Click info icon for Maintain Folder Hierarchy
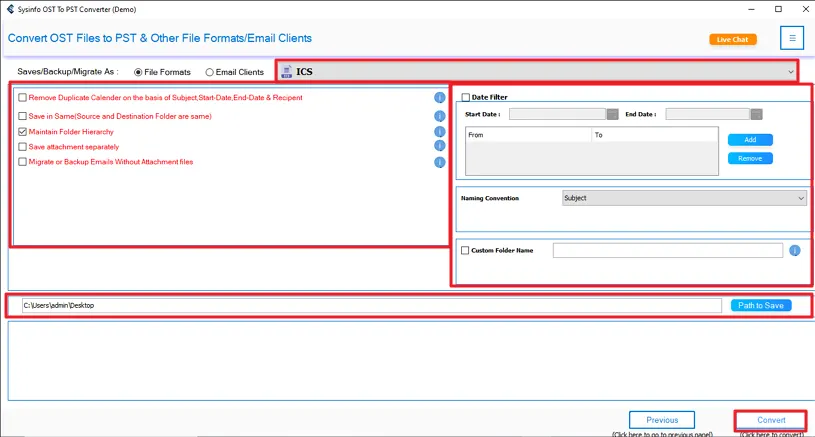815x437 pixels. [440, 132]
